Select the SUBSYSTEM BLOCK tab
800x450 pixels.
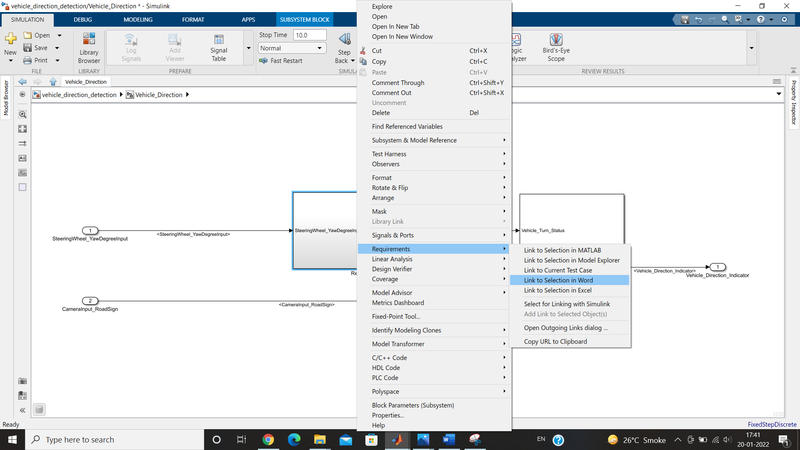(x=305, y=19)
